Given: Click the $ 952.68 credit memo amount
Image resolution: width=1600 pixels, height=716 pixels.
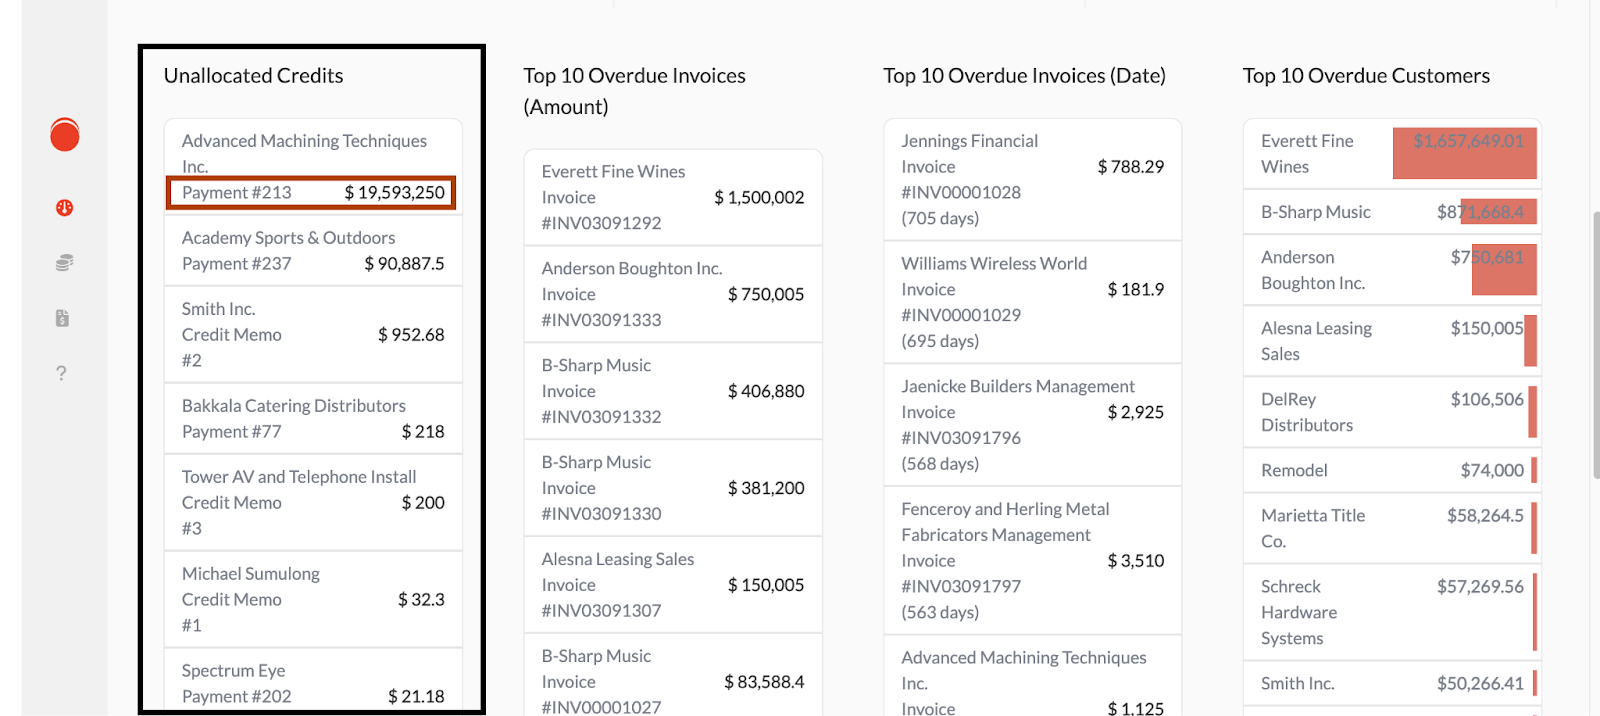Looking at the screenshot, I should point(411,335).
